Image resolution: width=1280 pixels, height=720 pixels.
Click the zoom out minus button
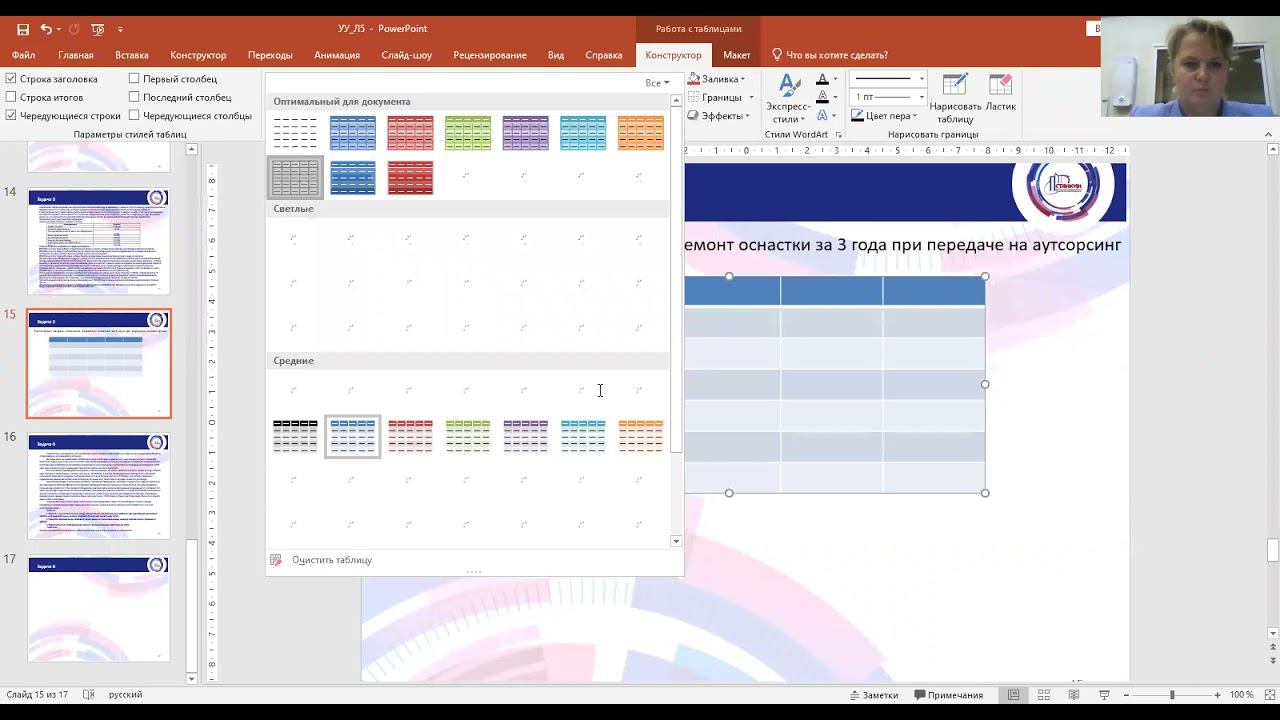click(1127, 695)
